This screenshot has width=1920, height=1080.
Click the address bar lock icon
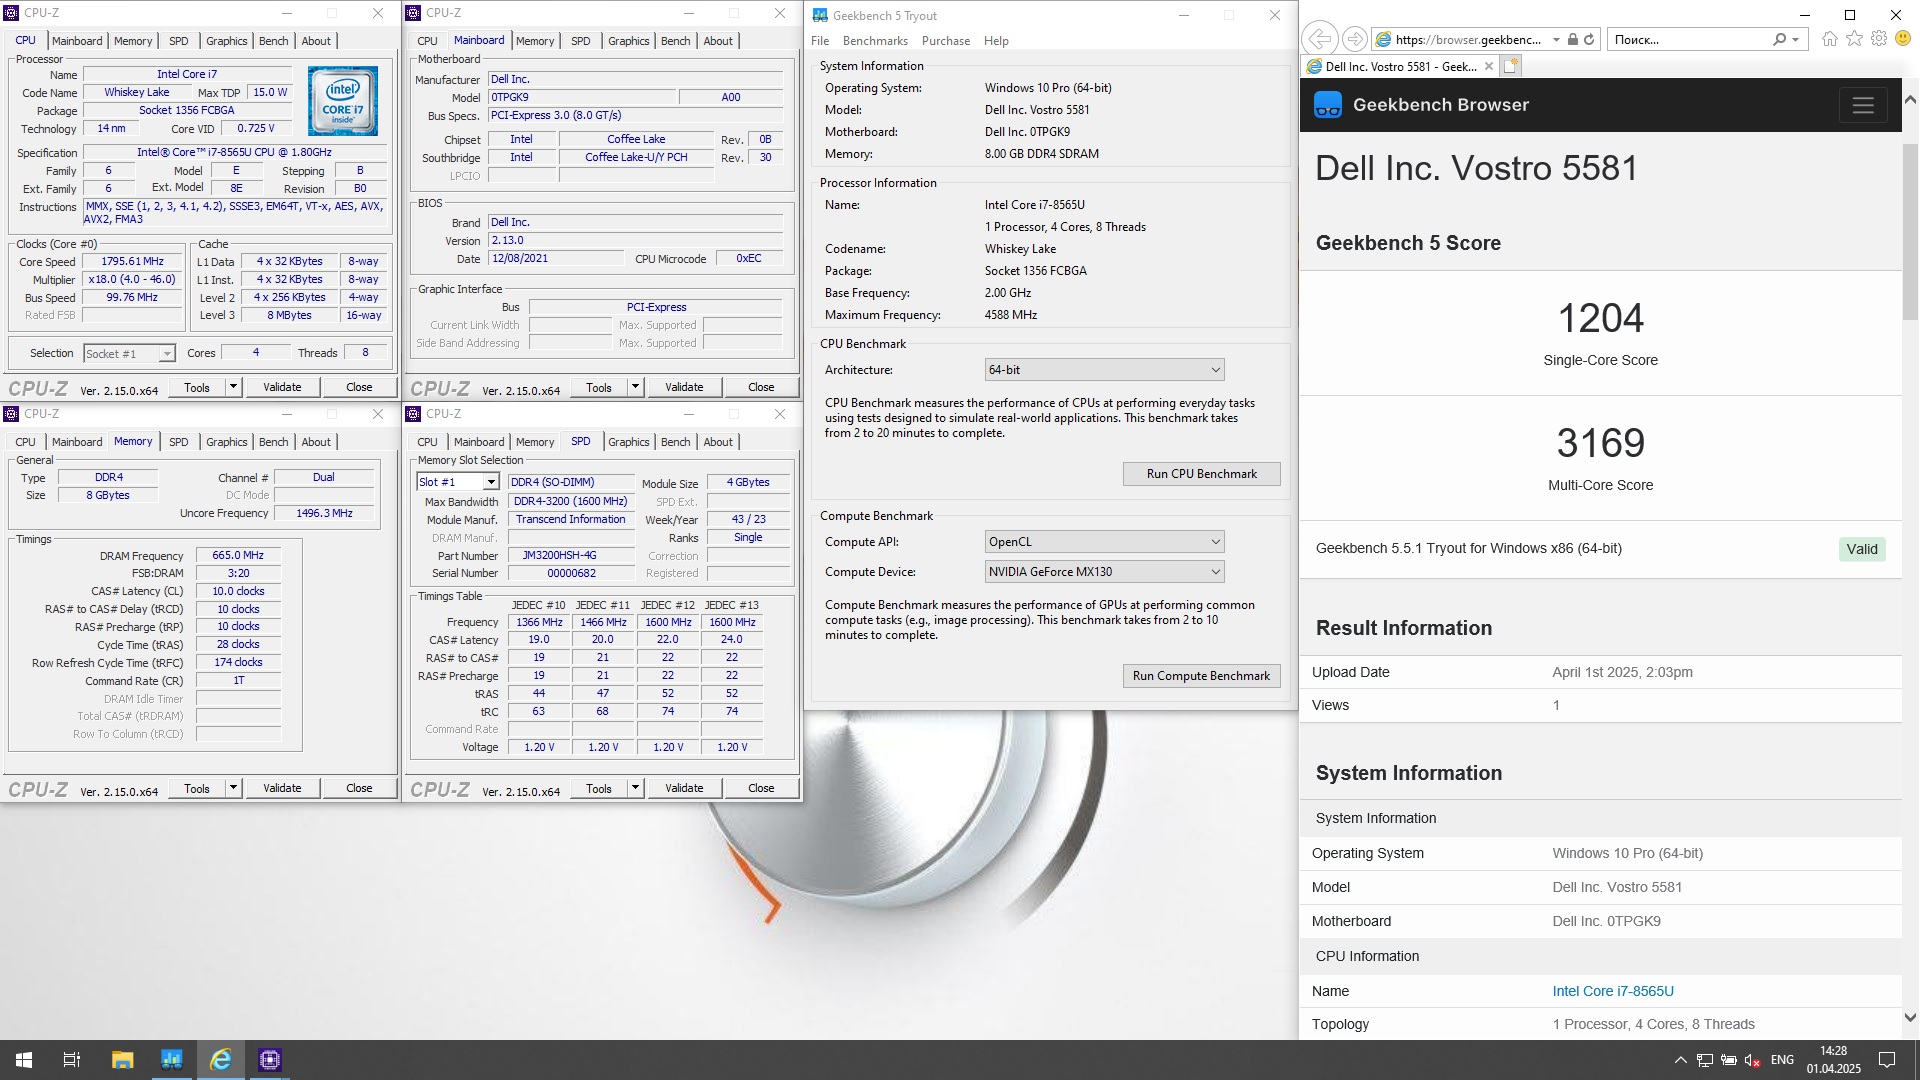pos(1572,40)
